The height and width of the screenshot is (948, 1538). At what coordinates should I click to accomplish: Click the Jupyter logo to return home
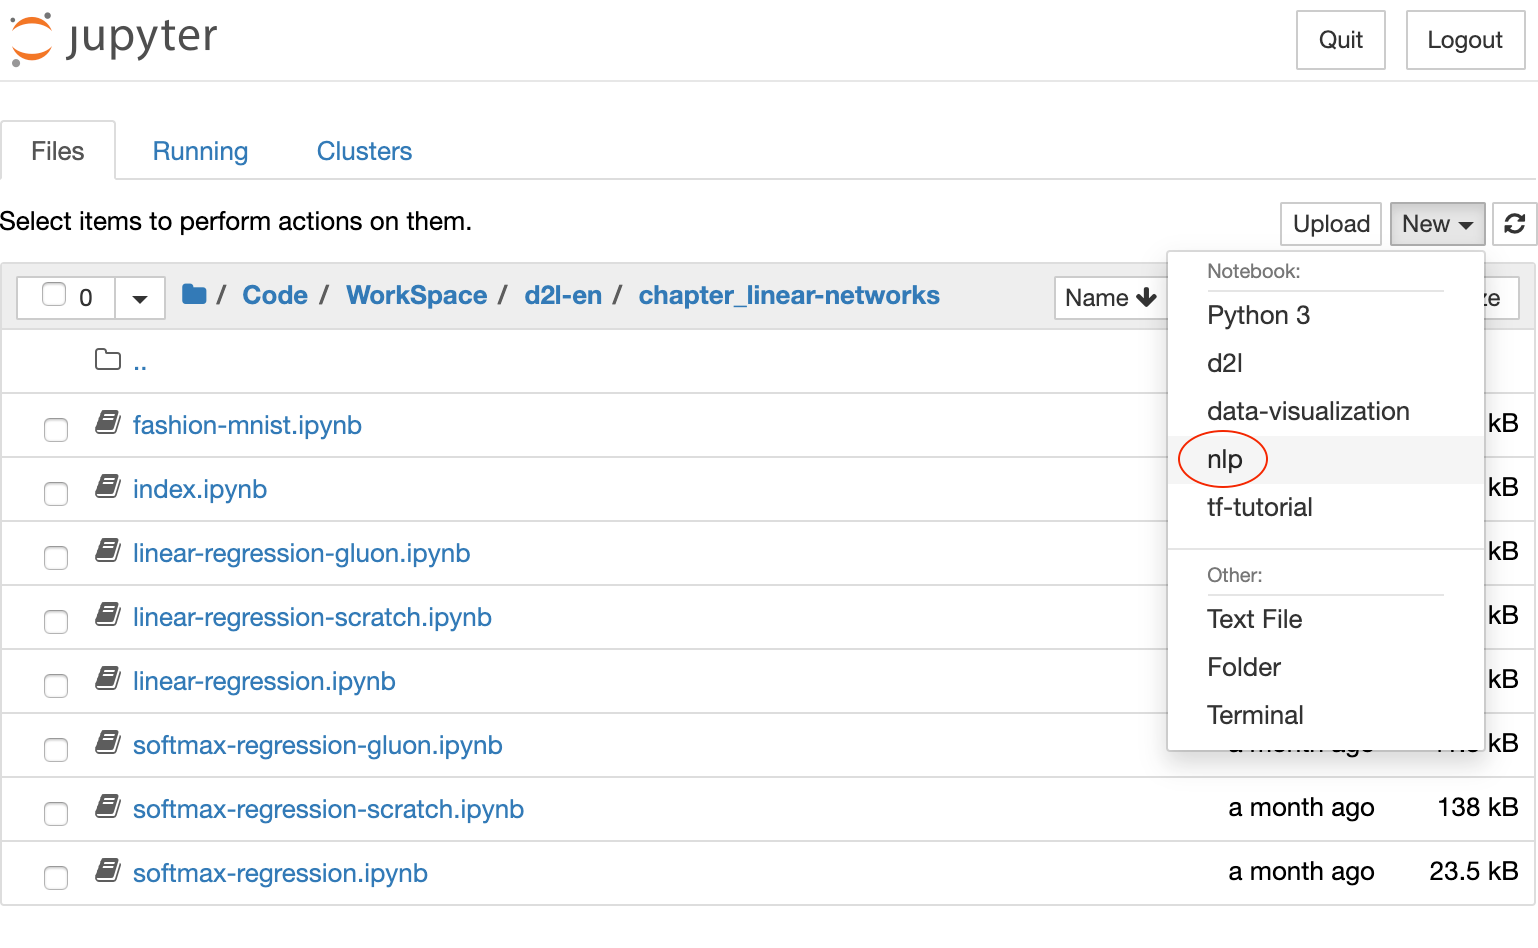click(x=112, y=38)
